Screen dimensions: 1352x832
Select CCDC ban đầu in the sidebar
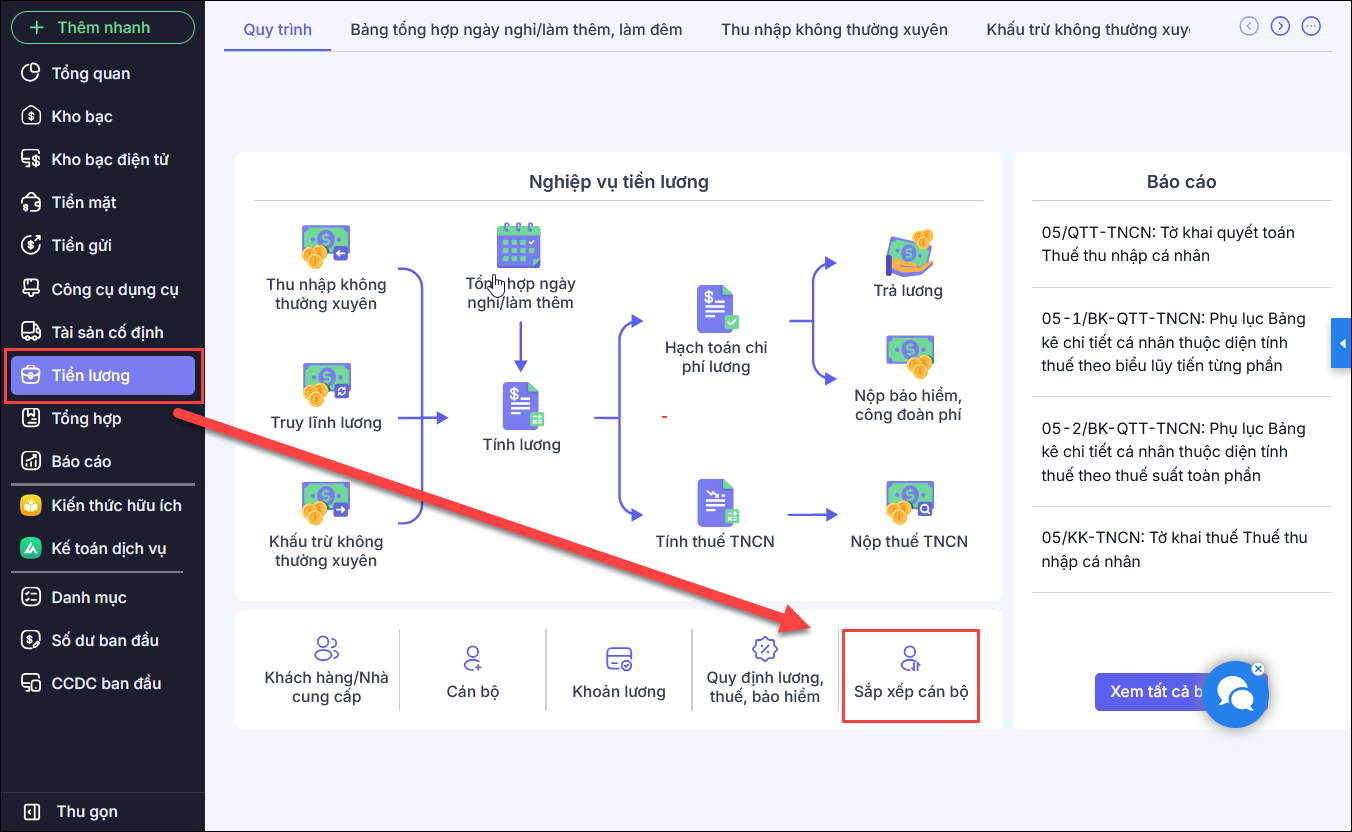pyautogui.click(x=103, y=683)
